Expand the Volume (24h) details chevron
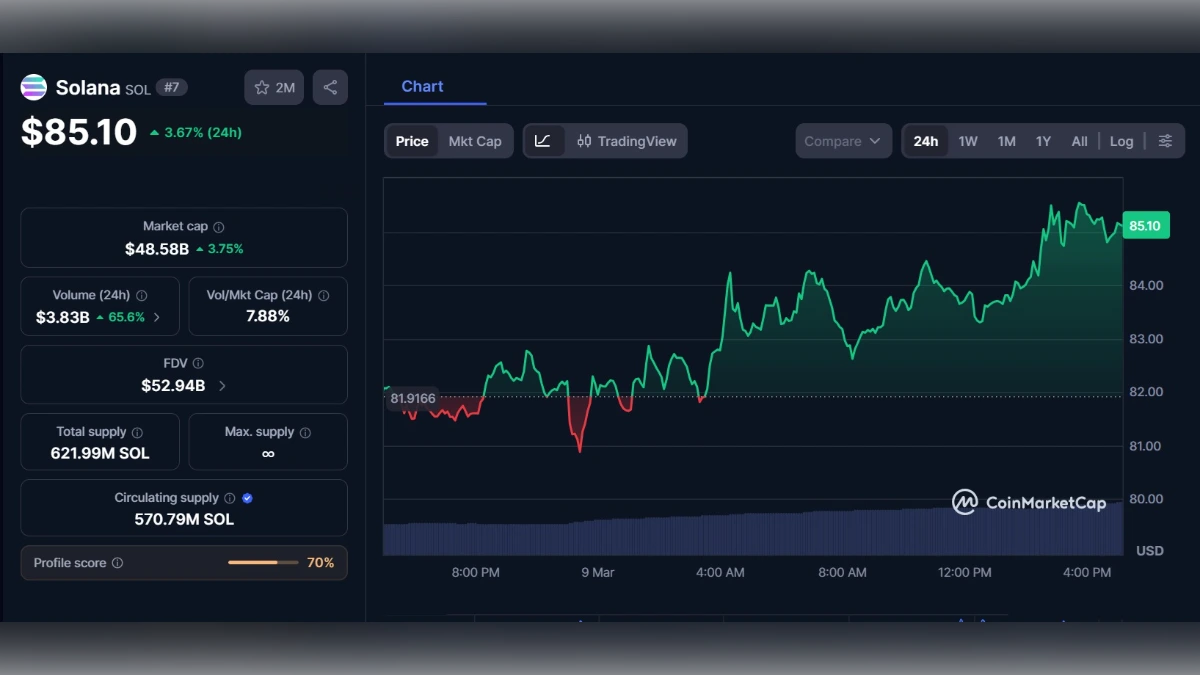Image resolution: width=1200 pixels, height=675 pixels. coord(159,317)
